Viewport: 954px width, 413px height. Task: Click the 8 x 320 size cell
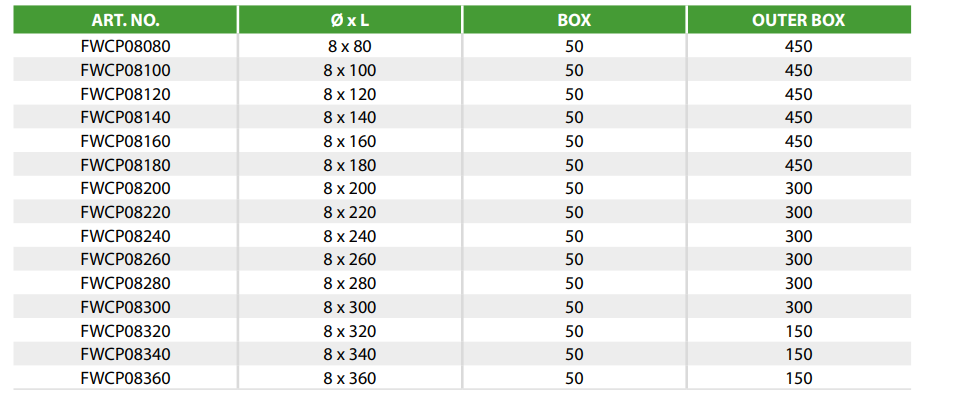coord(350,331)
